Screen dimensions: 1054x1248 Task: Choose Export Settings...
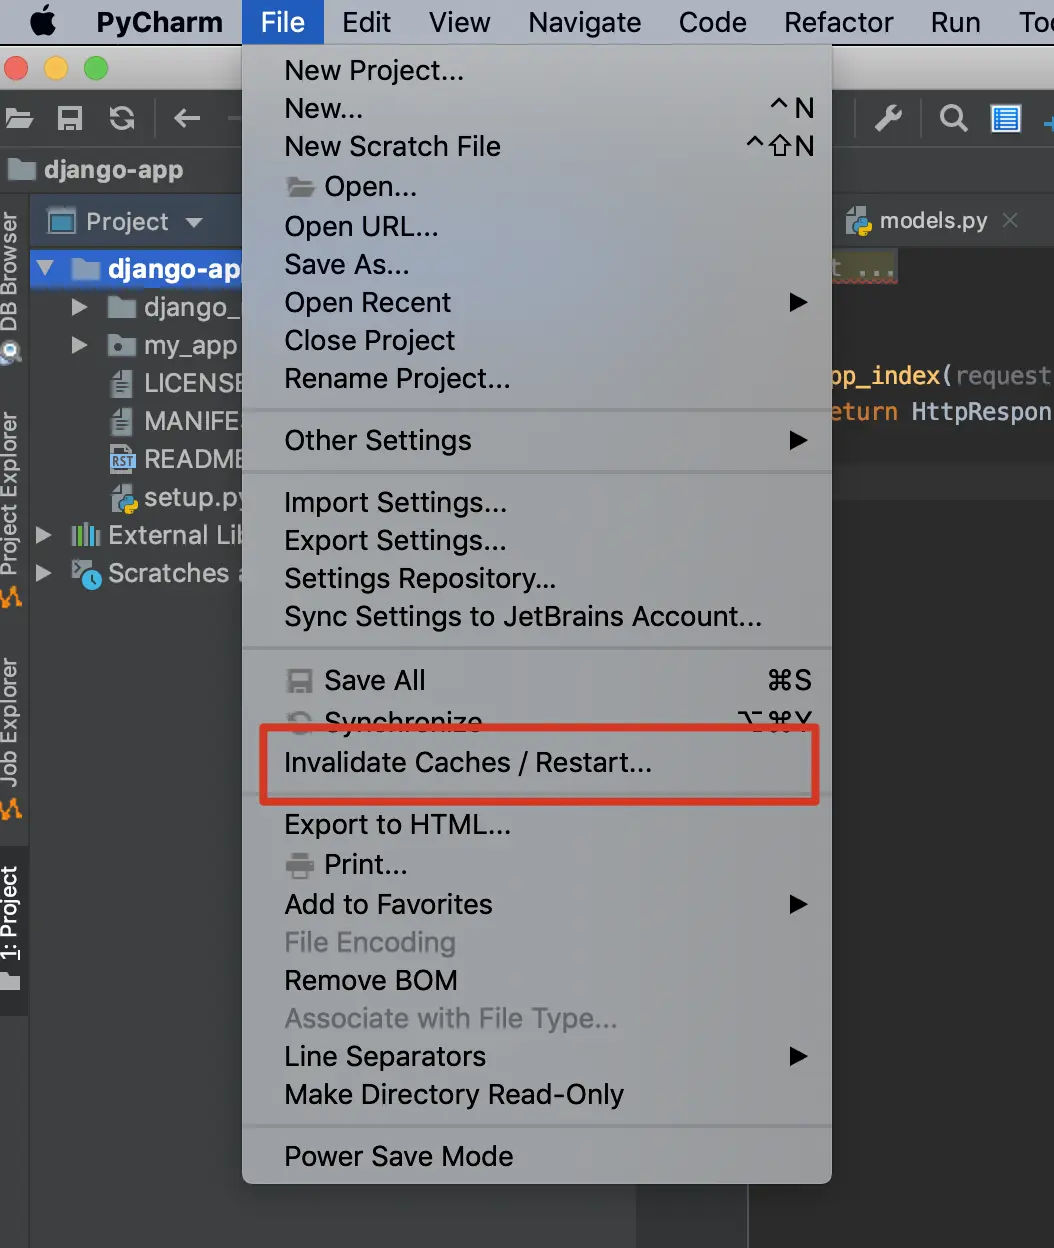pyautogui.click(x=537, y=540)
